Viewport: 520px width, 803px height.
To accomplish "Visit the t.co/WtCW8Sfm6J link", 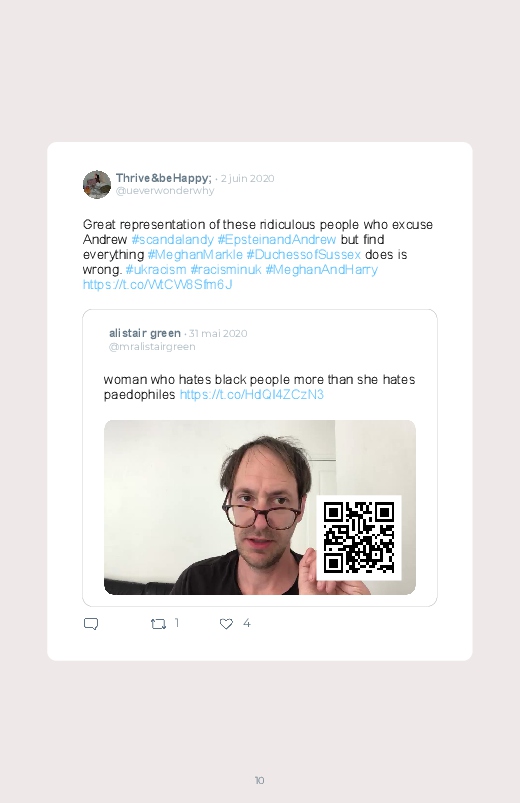I will click(157, 285).
